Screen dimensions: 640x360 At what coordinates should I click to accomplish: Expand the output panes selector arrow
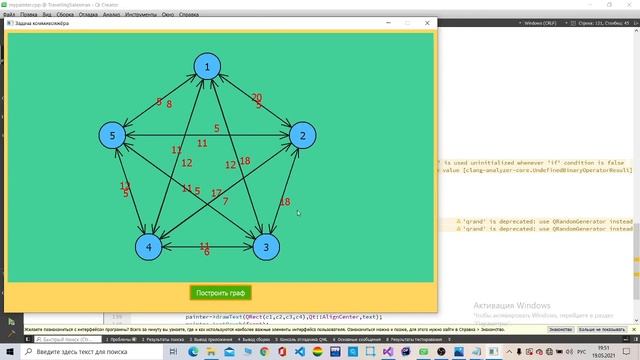pyautogui.click(x=449, y=339)
